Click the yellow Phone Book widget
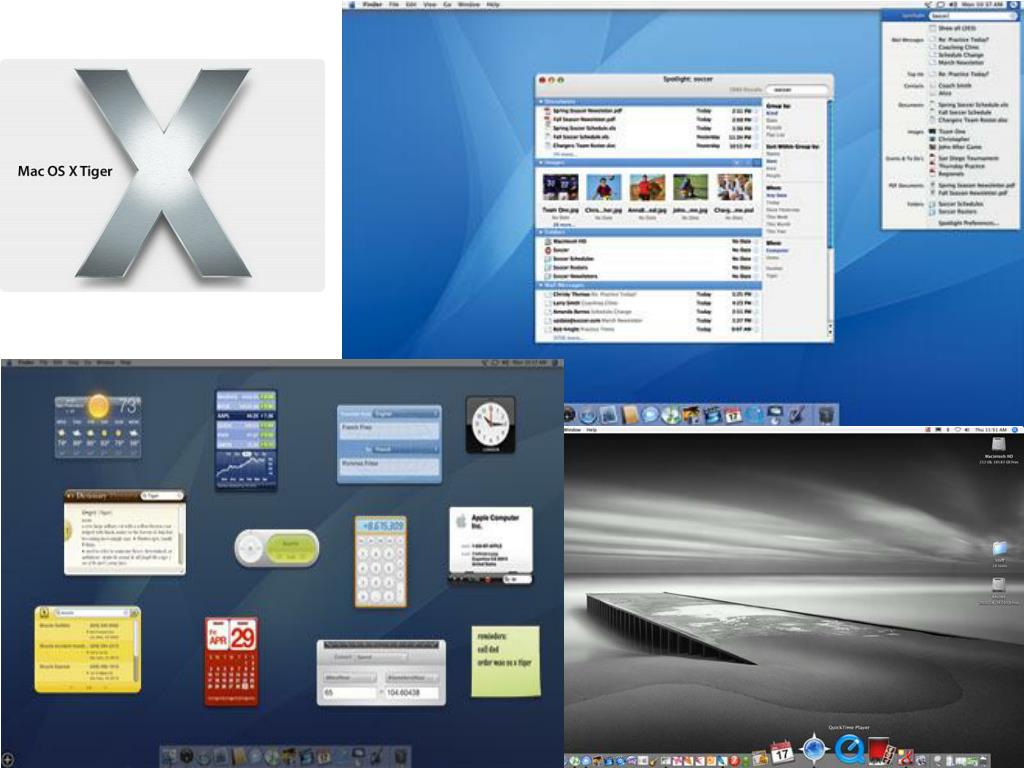This screenshot has width=1024, height=768. pyautogui.click(x=88, y=649)
